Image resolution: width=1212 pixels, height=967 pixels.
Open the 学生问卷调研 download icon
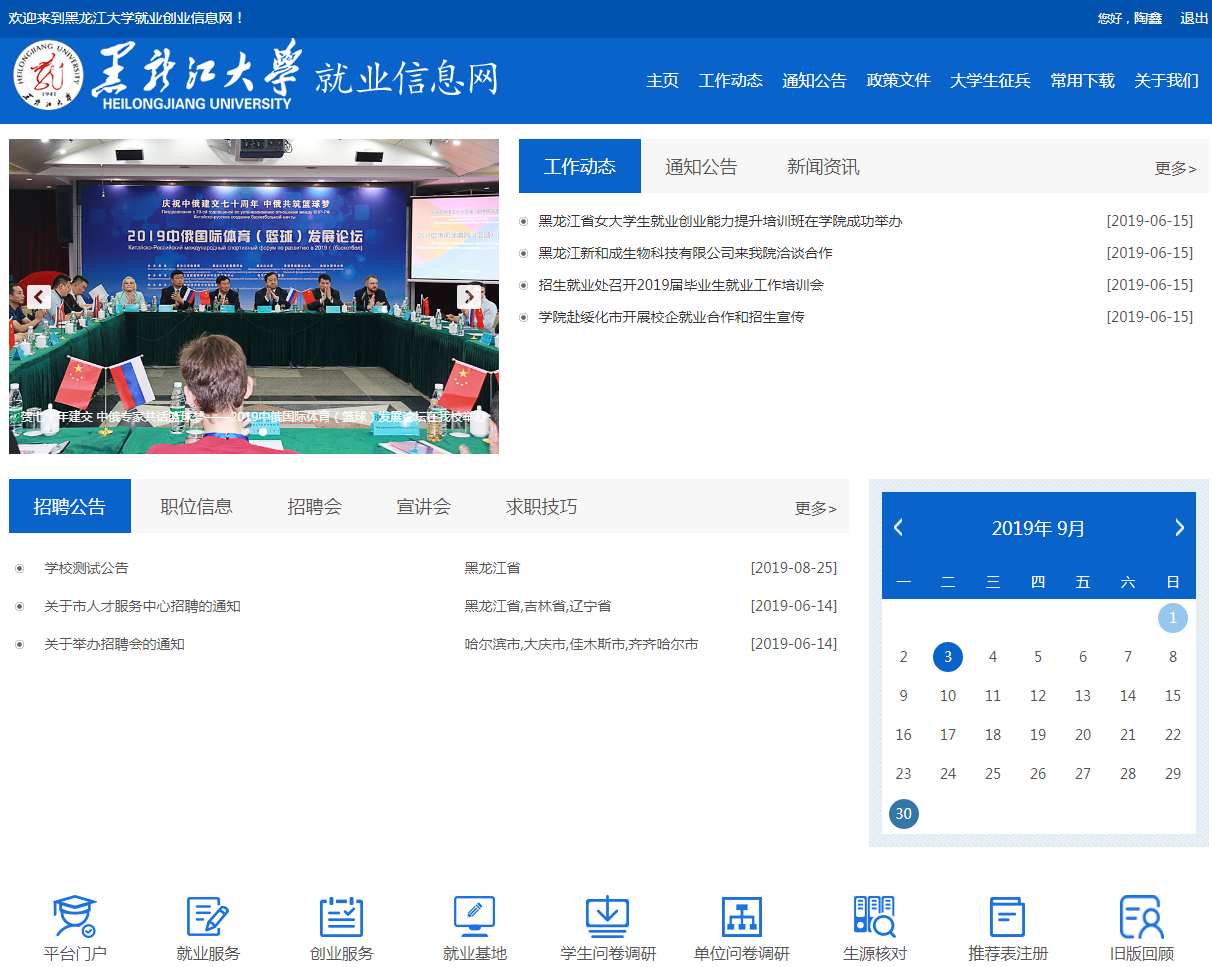tap(607, 917)
